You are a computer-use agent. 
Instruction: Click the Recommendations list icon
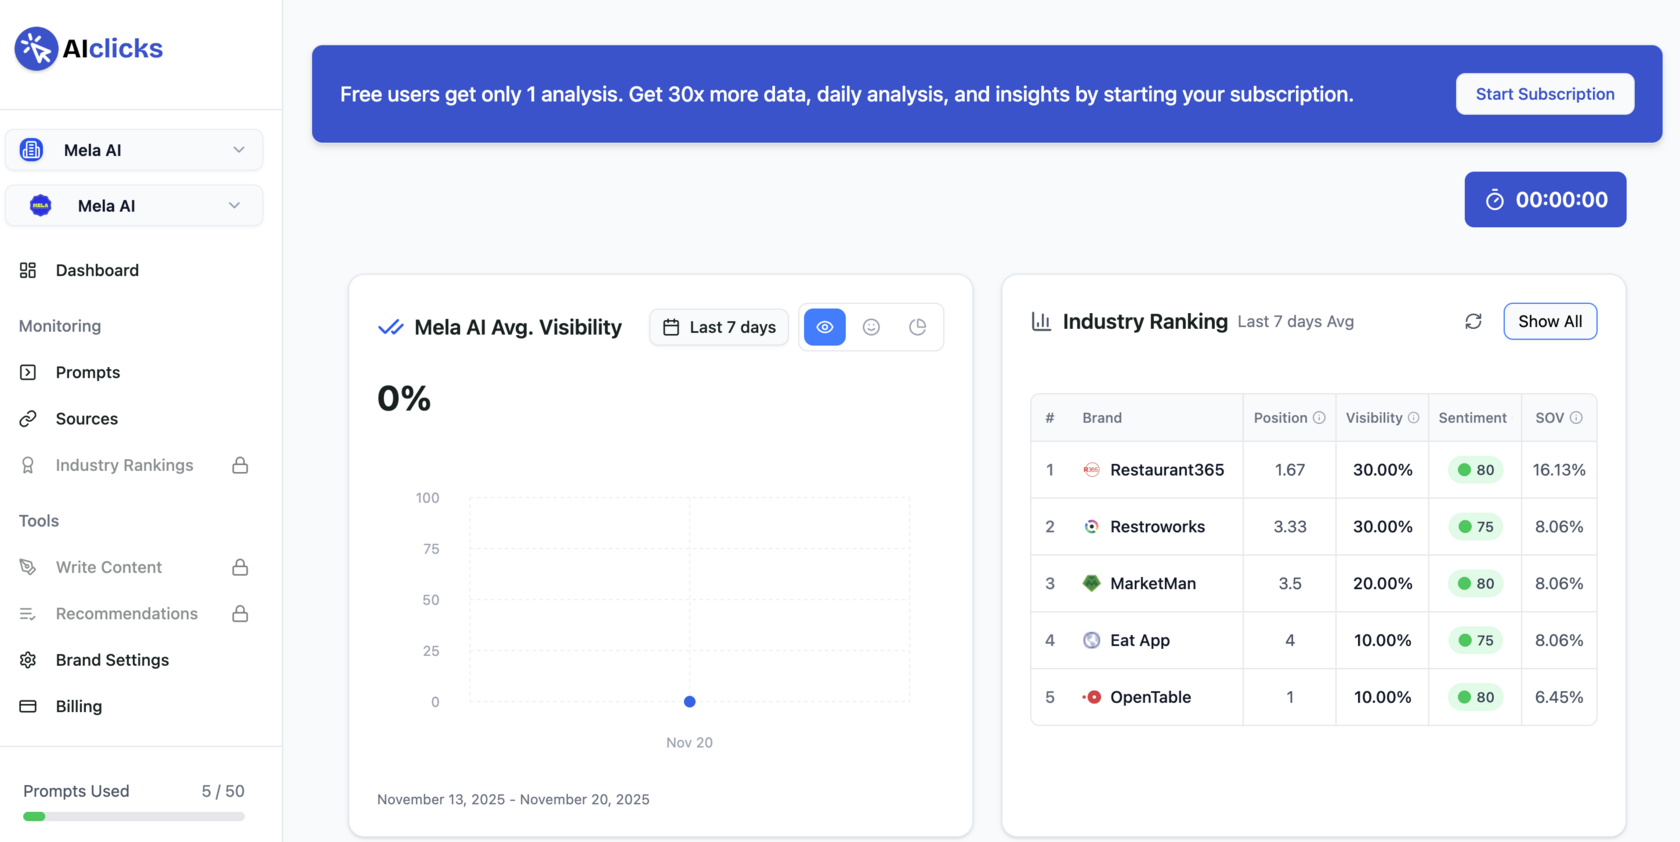coord(28,614)
